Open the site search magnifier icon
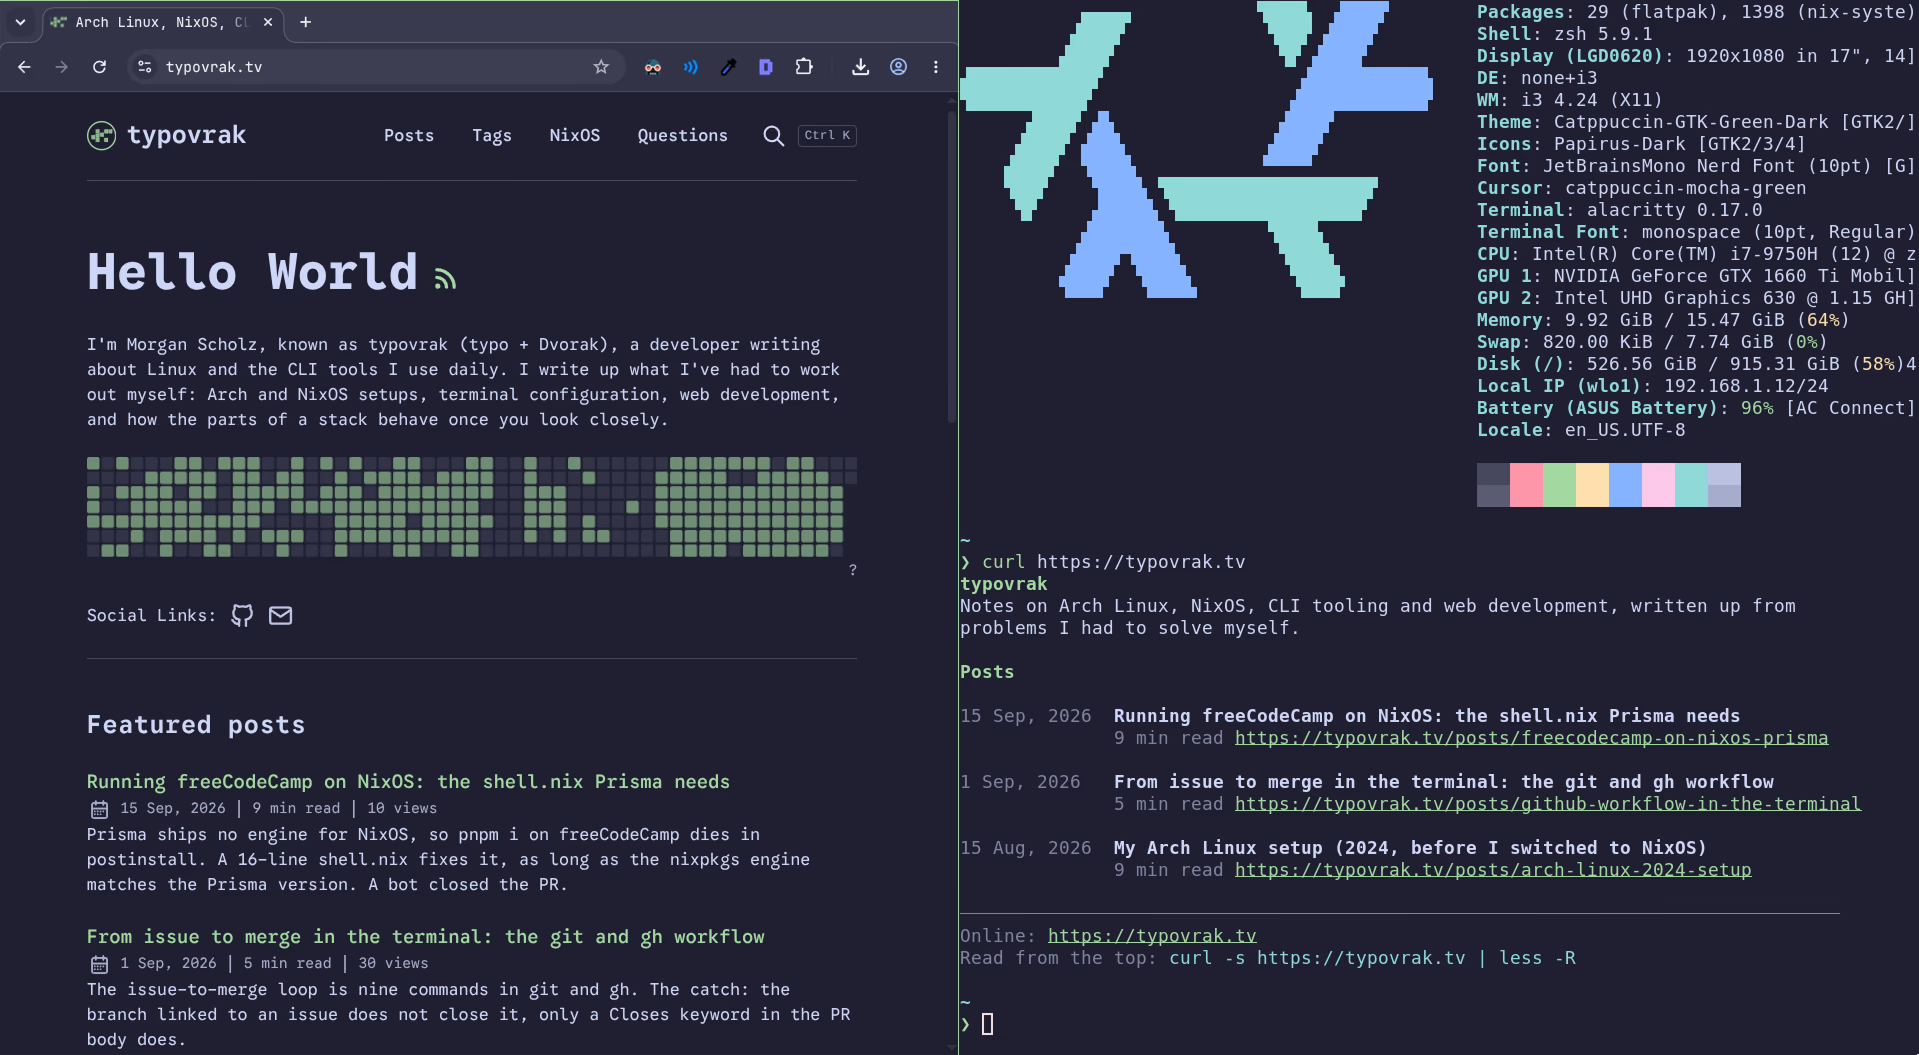This screenshot has width=1919, height=1055. [x=773, y=136]
